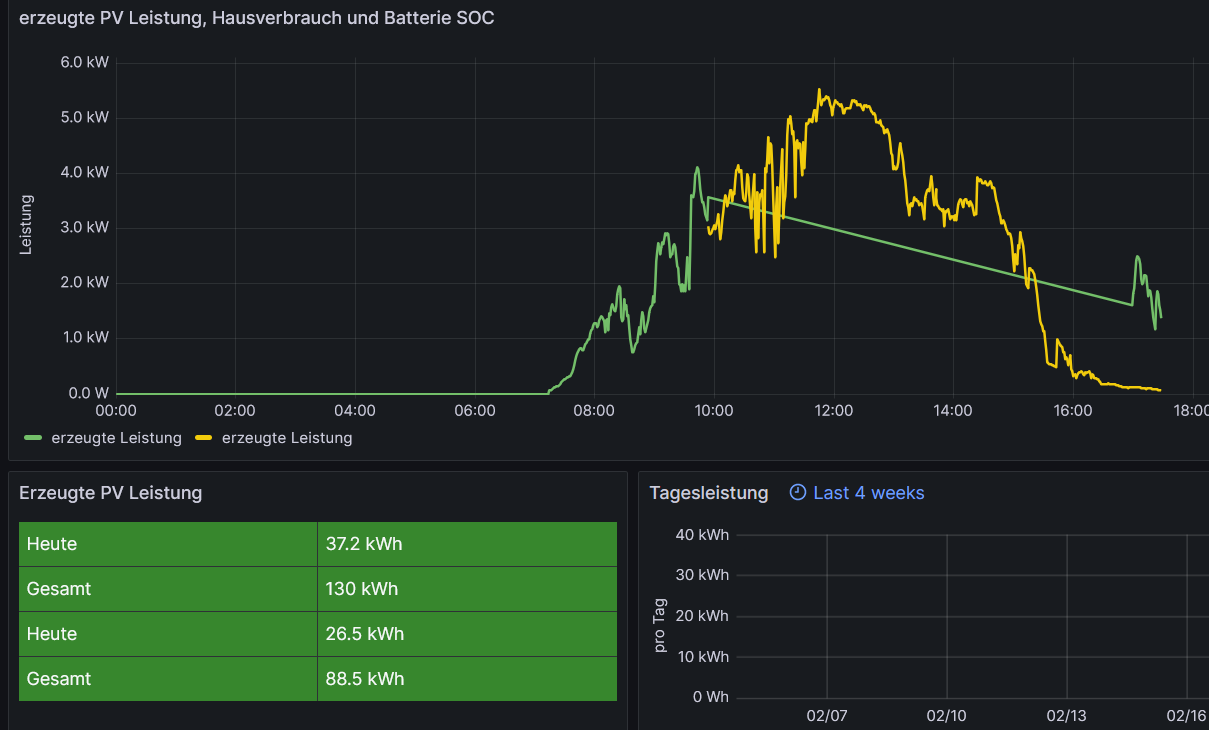The height and width of the screenshot is (730, 1209).
Task: Open the PV Leistung, Hausverbrauch und Batterie panel menu
Action: (256, 18)
